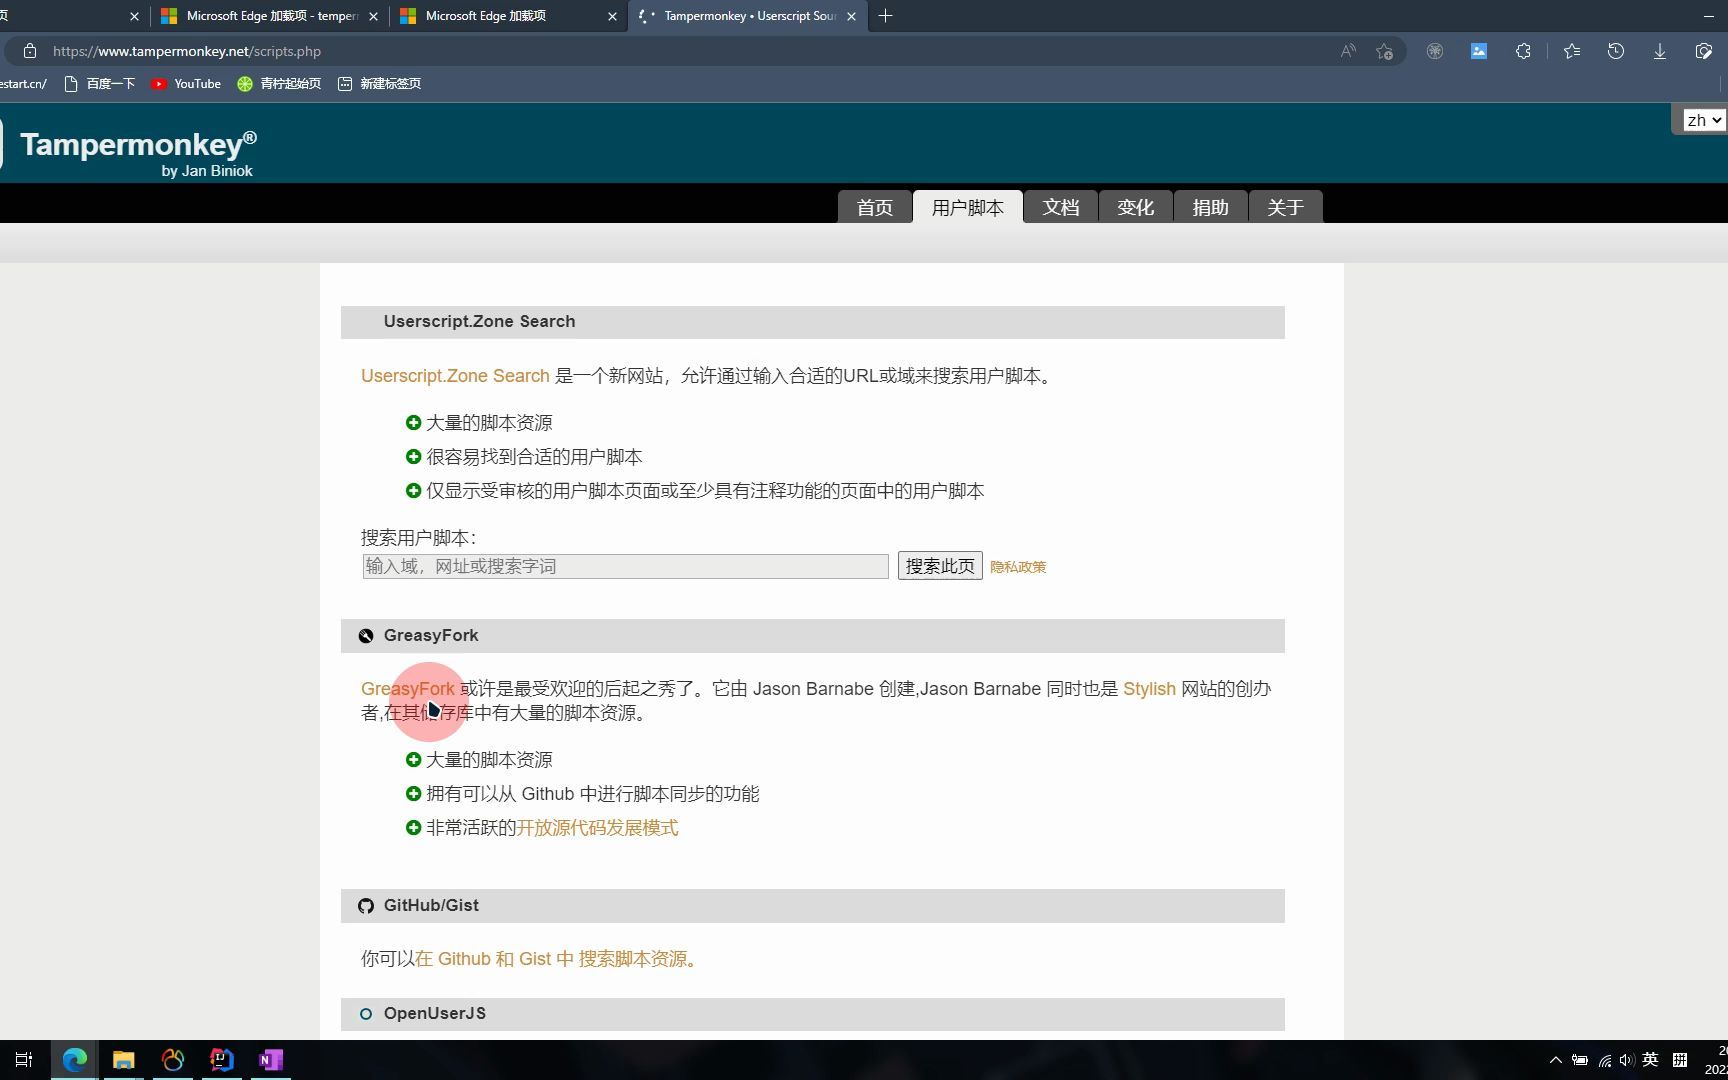Screen dimensions: 1728x1080
Task: Open 新建标签页 bookmark
Action: tap(379, 84)
